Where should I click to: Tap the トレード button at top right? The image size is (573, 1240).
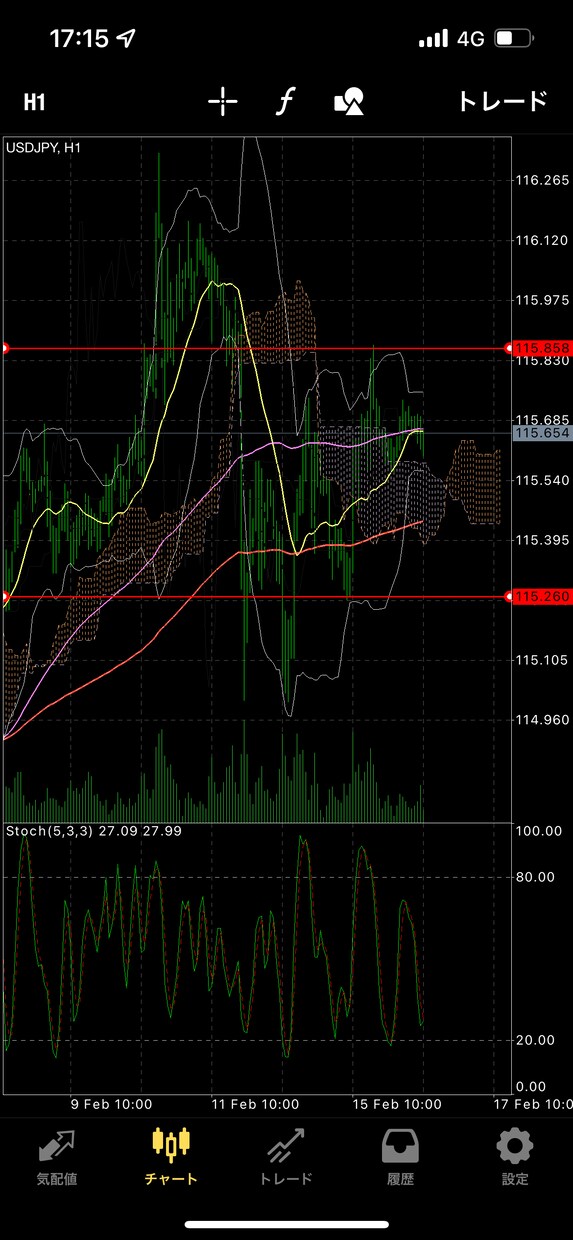[x=503, y=101]
